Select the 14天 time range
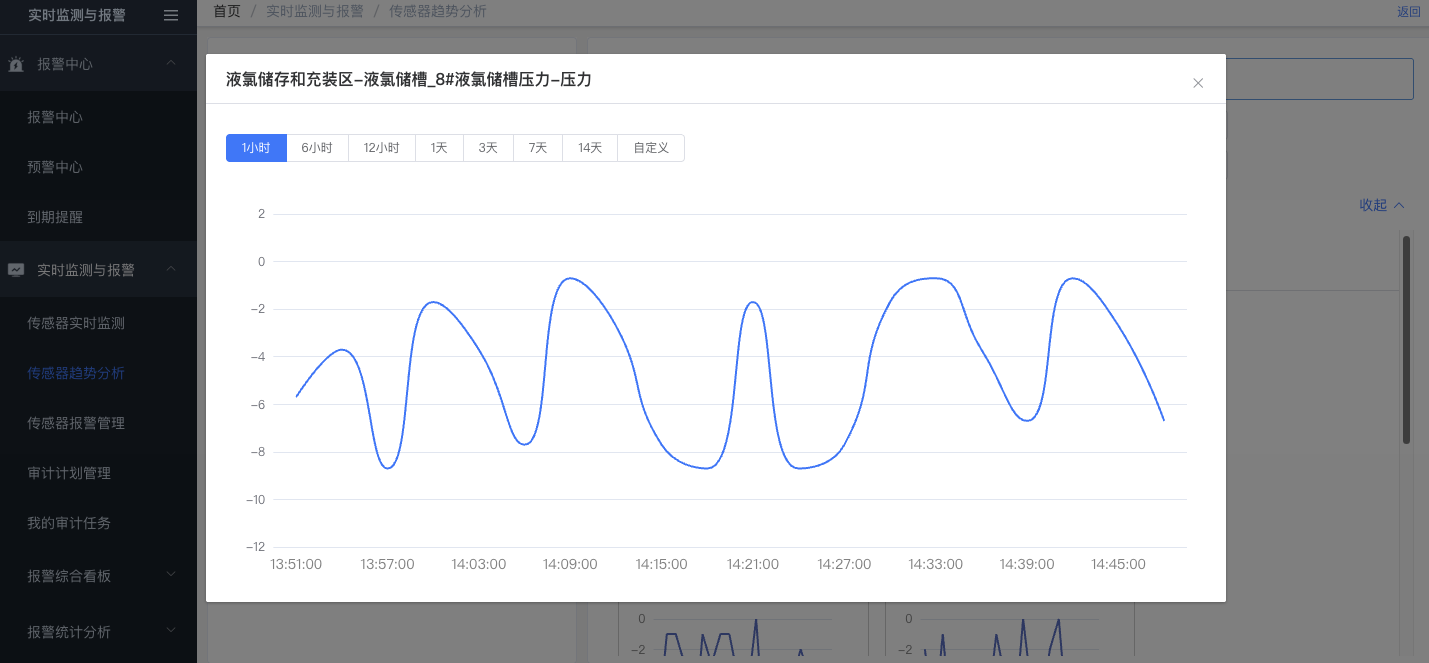 pos(590,148)
